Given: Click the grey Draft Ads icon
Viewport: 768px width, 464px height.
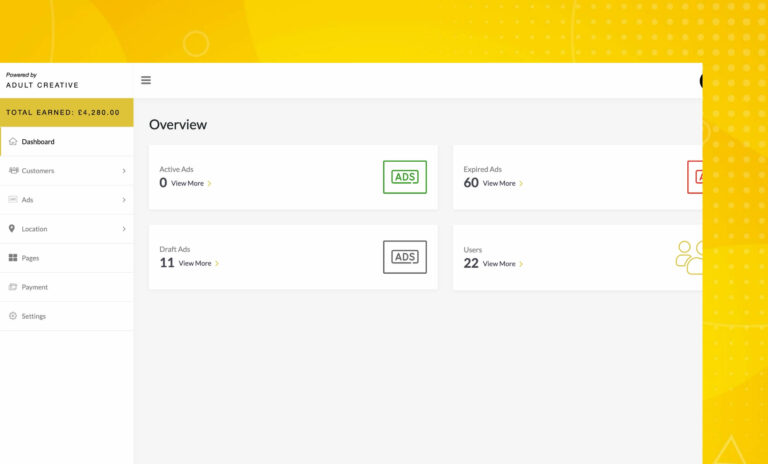Looking at the screenshot, I should click(404, 257).
